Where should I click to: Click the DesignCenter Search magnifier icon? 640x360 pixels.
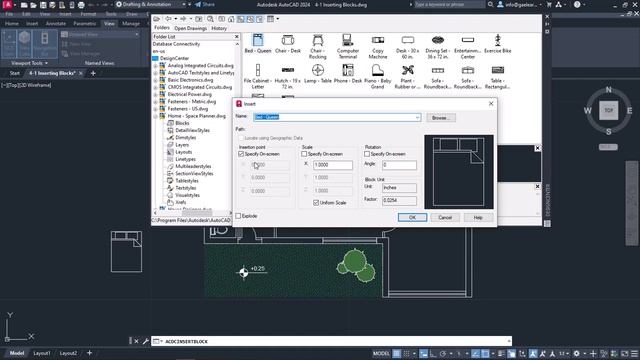210,19
